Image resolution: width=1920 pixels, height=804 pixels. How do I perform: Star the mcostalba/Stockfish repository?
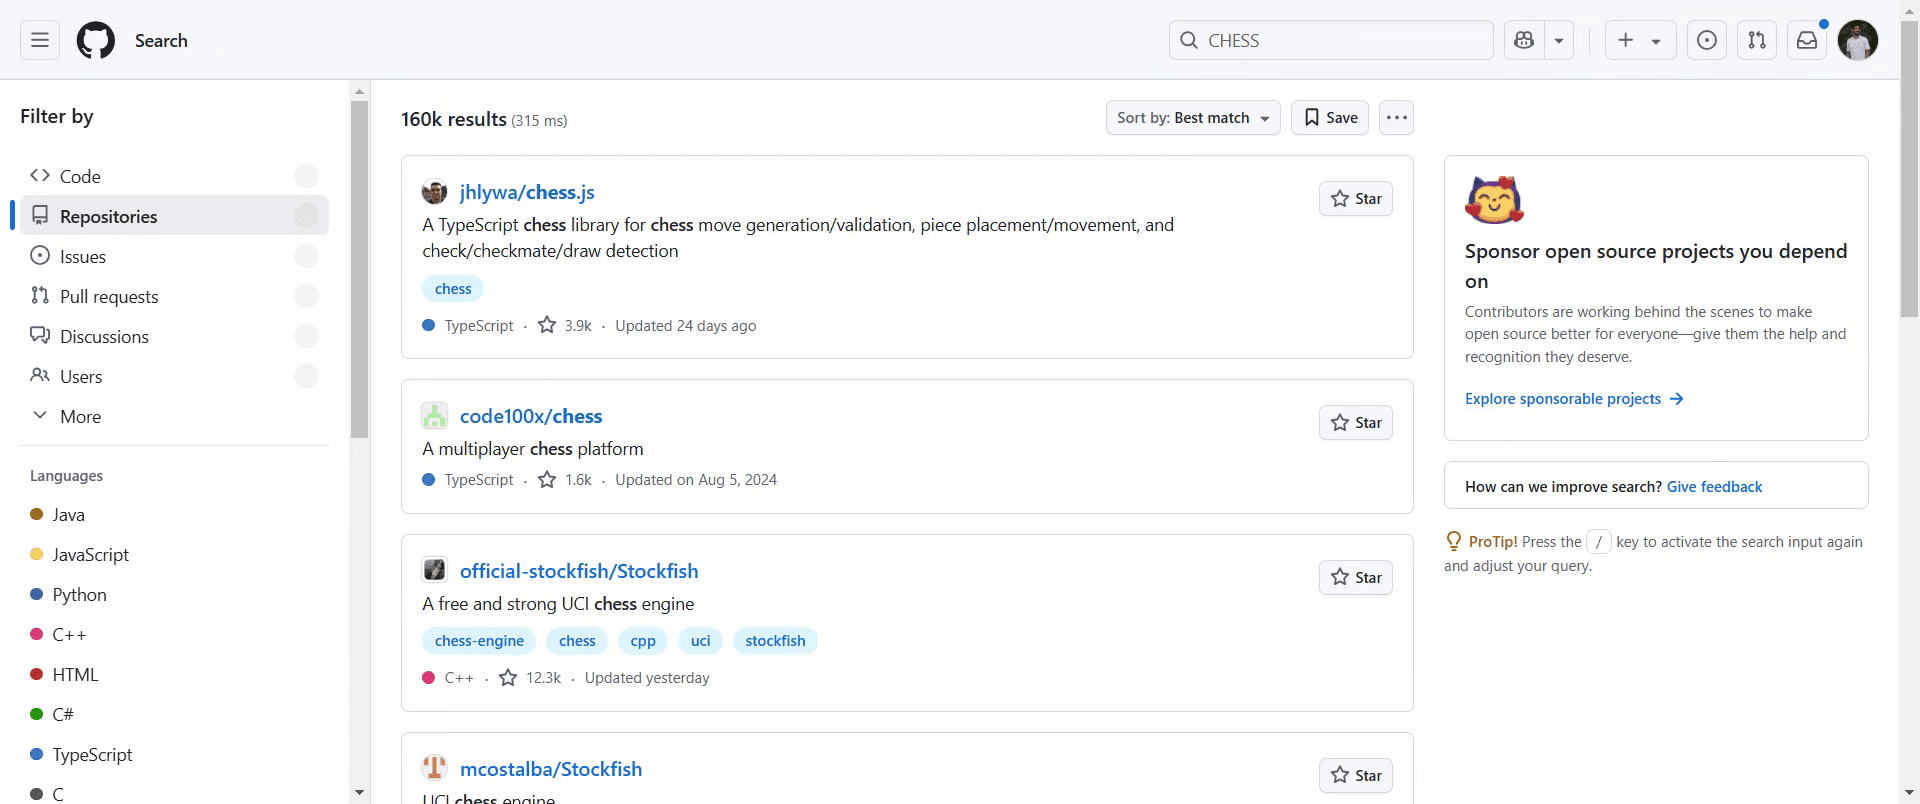tap(1356, 776)
